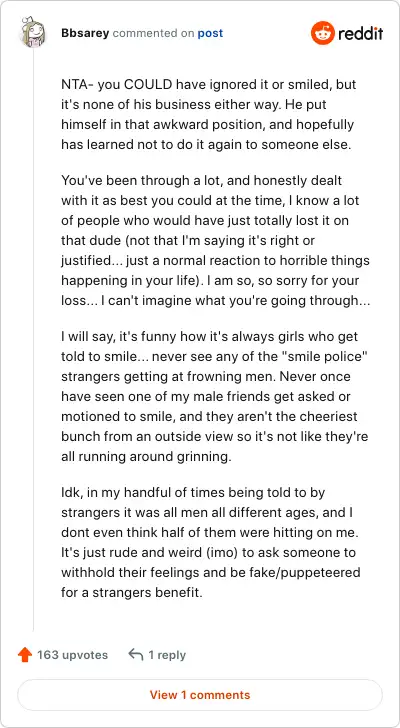Click the paragraph beginning "You've been through a lot"
Screen dimensions: 400x728
pos(215,240)
